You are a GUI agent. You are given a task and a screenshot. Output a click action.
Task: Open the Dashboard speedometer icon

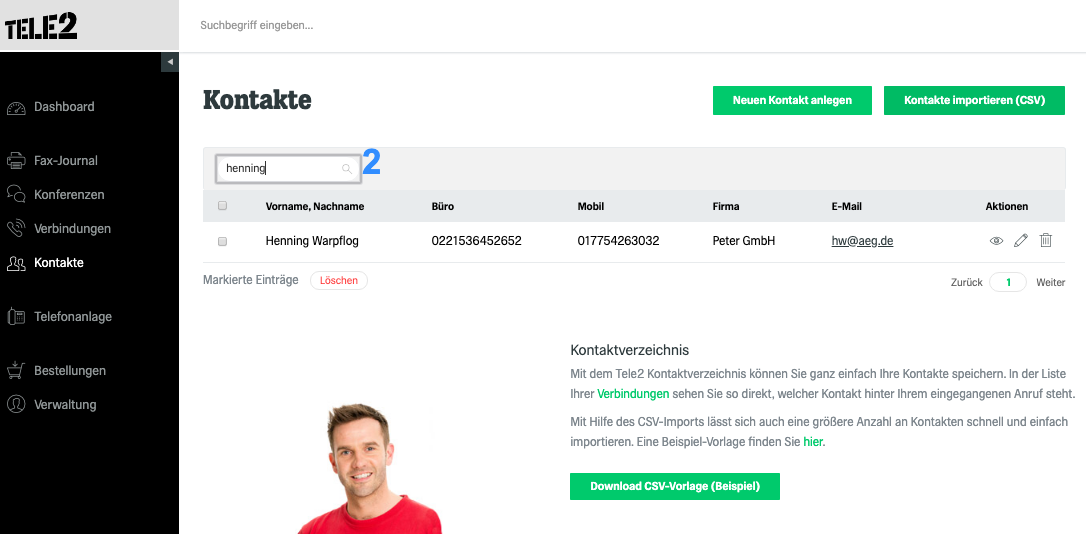click(16, 108)
